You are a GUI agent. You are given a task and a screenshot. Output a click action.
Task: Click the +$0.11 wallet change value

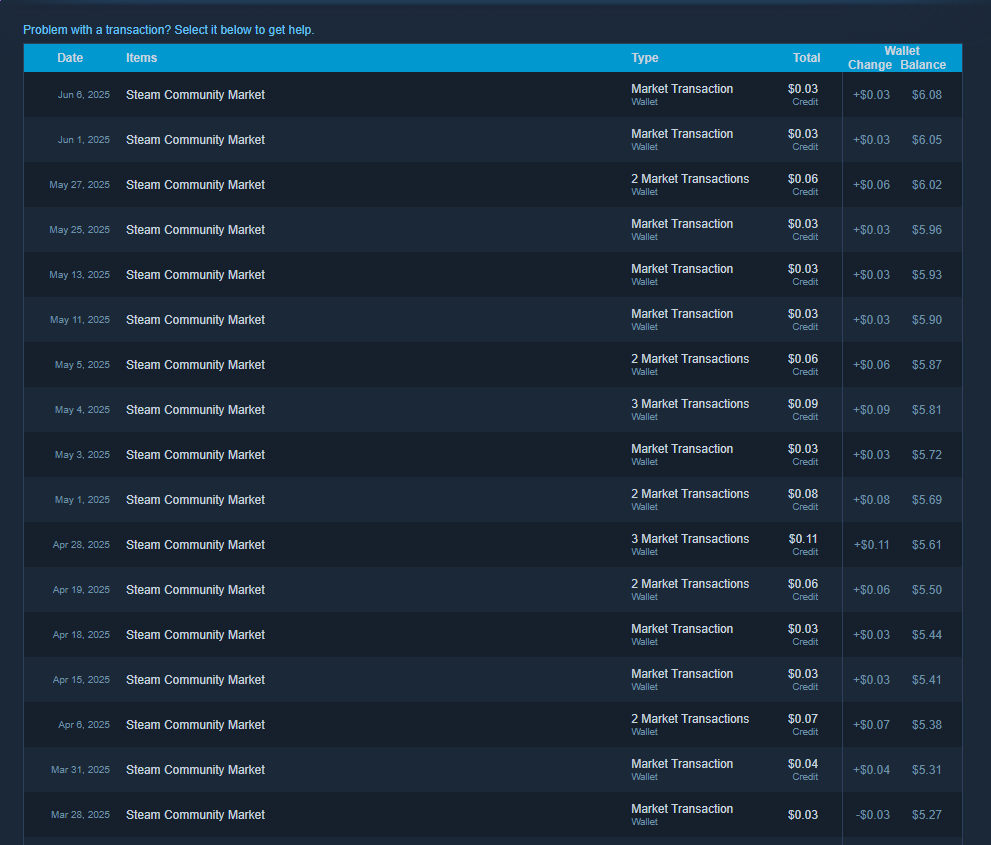coord(872,545)
